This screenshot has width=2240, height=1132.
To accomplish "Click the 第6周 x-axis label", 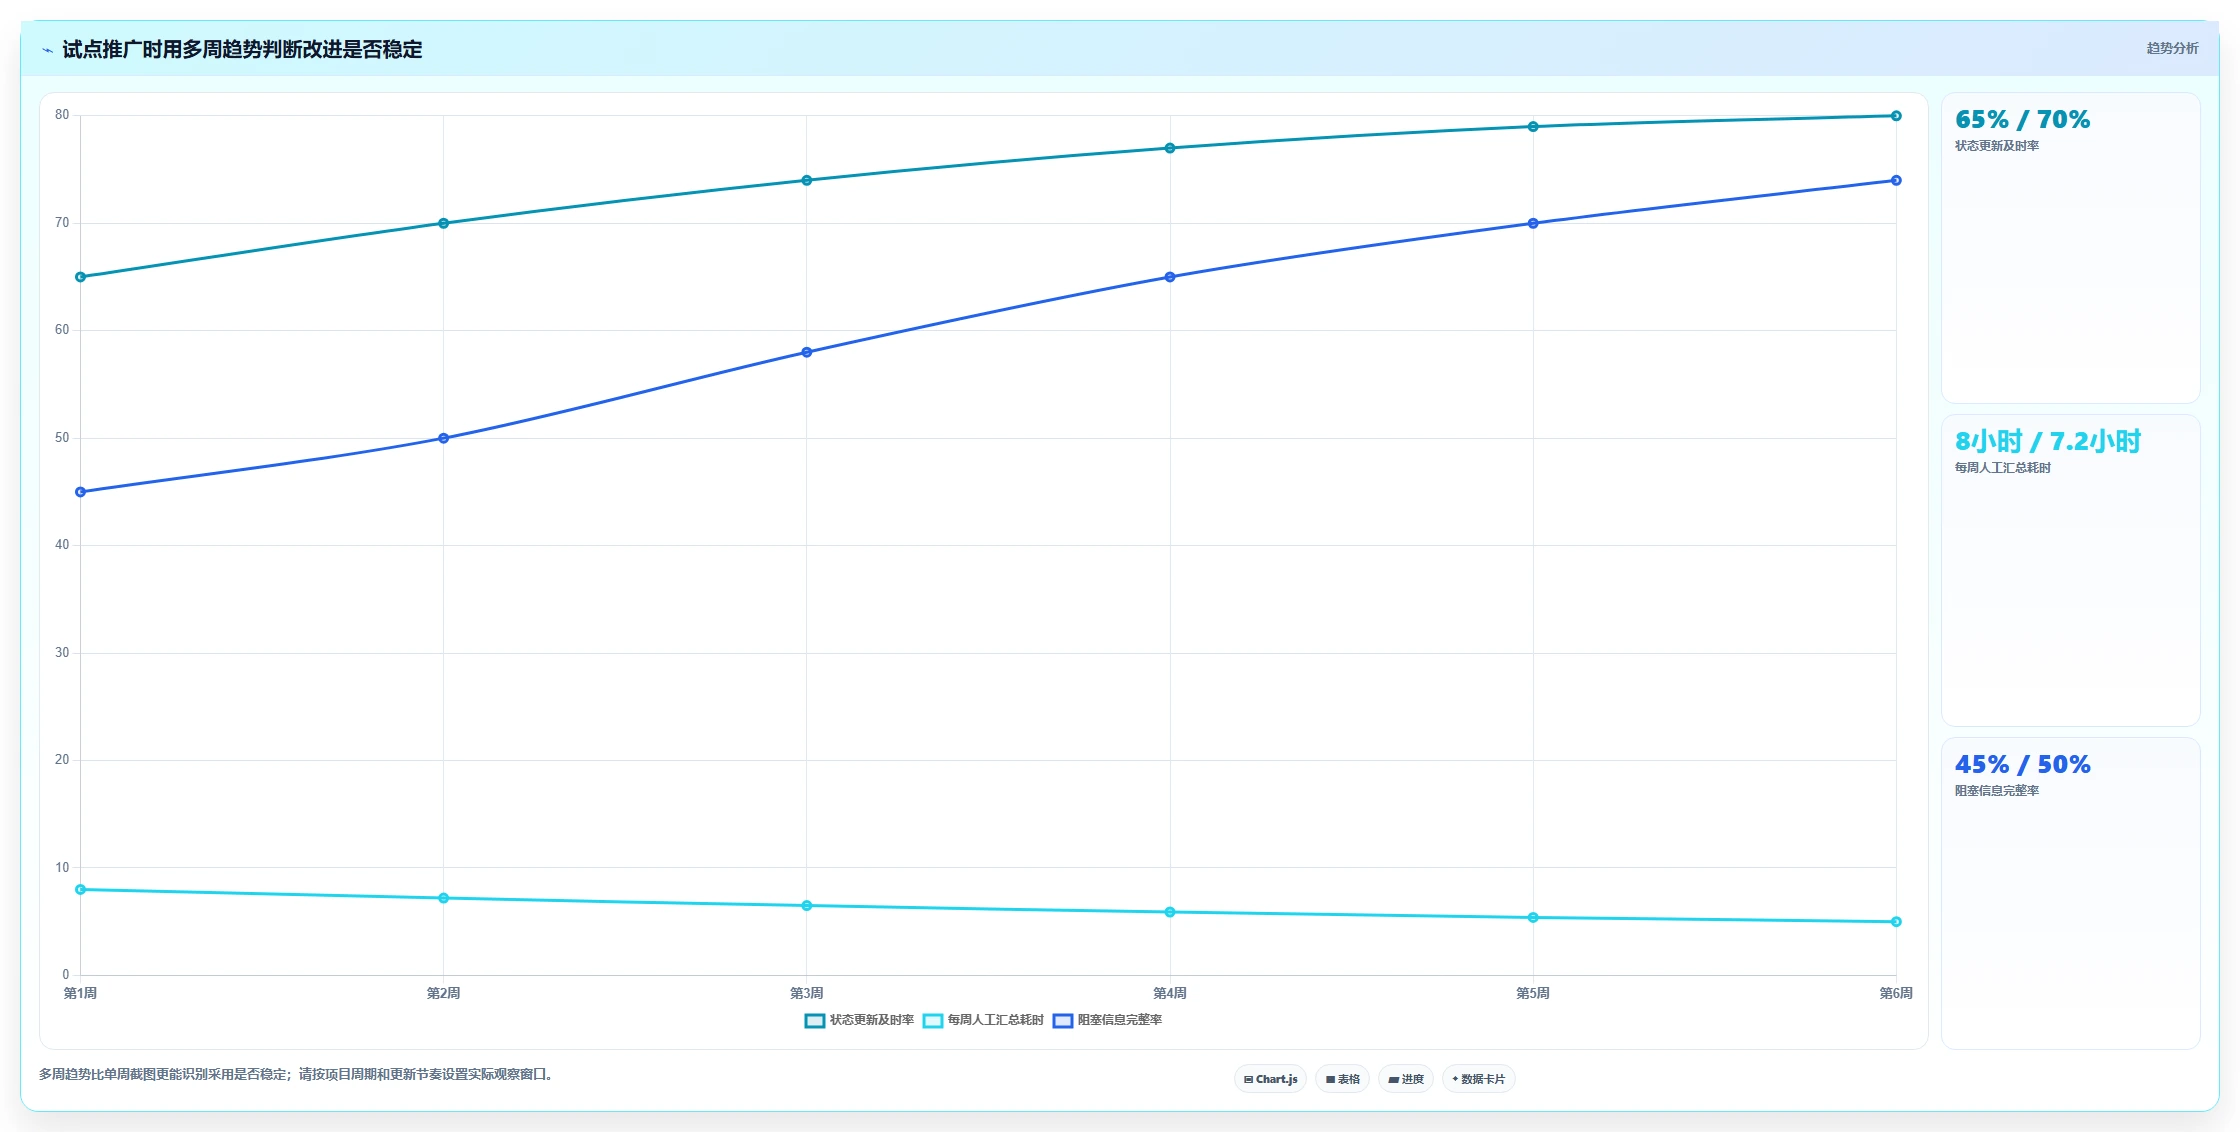I will 1896,993.
